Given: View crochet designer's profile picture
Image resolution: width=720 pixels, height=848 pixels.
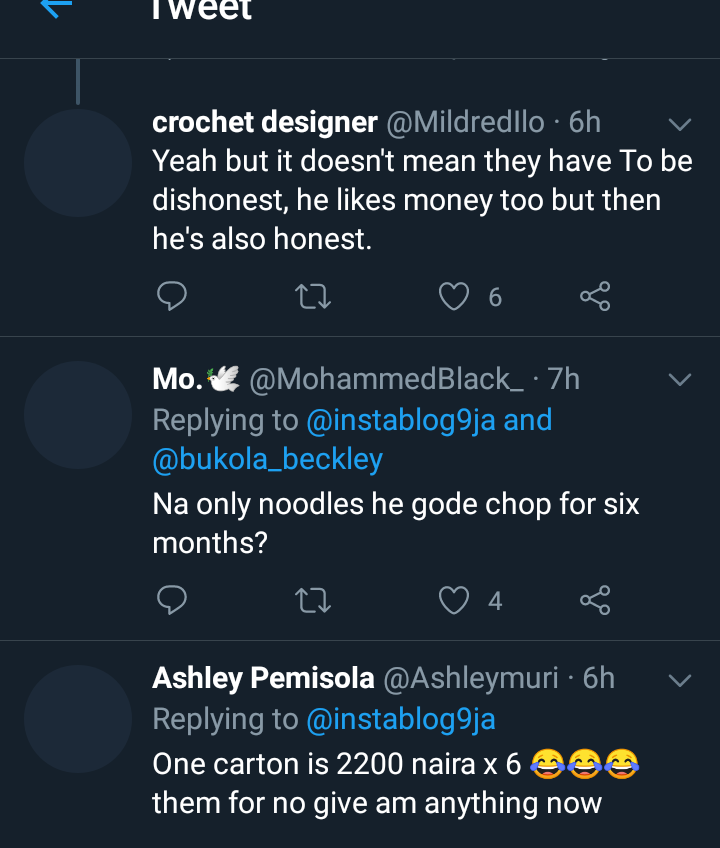Looking at the screenshot, I should pos(78,163).
